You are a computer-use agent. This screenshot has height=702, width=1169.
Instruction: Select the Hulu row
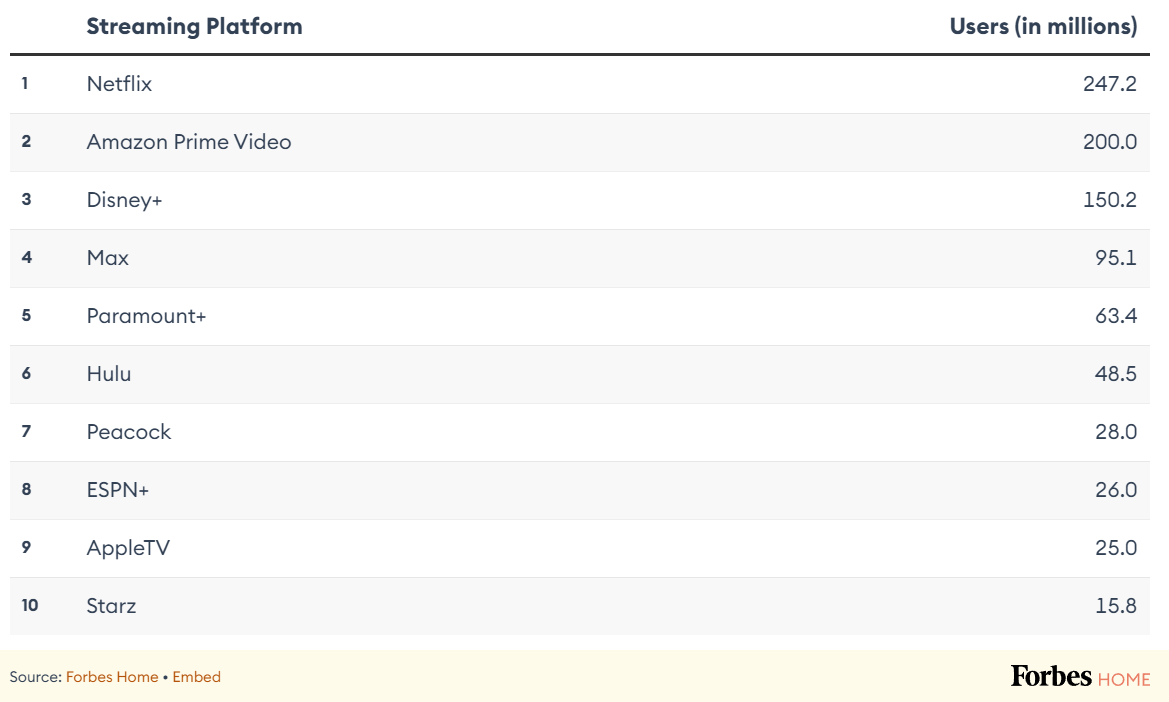click(580, 373)
